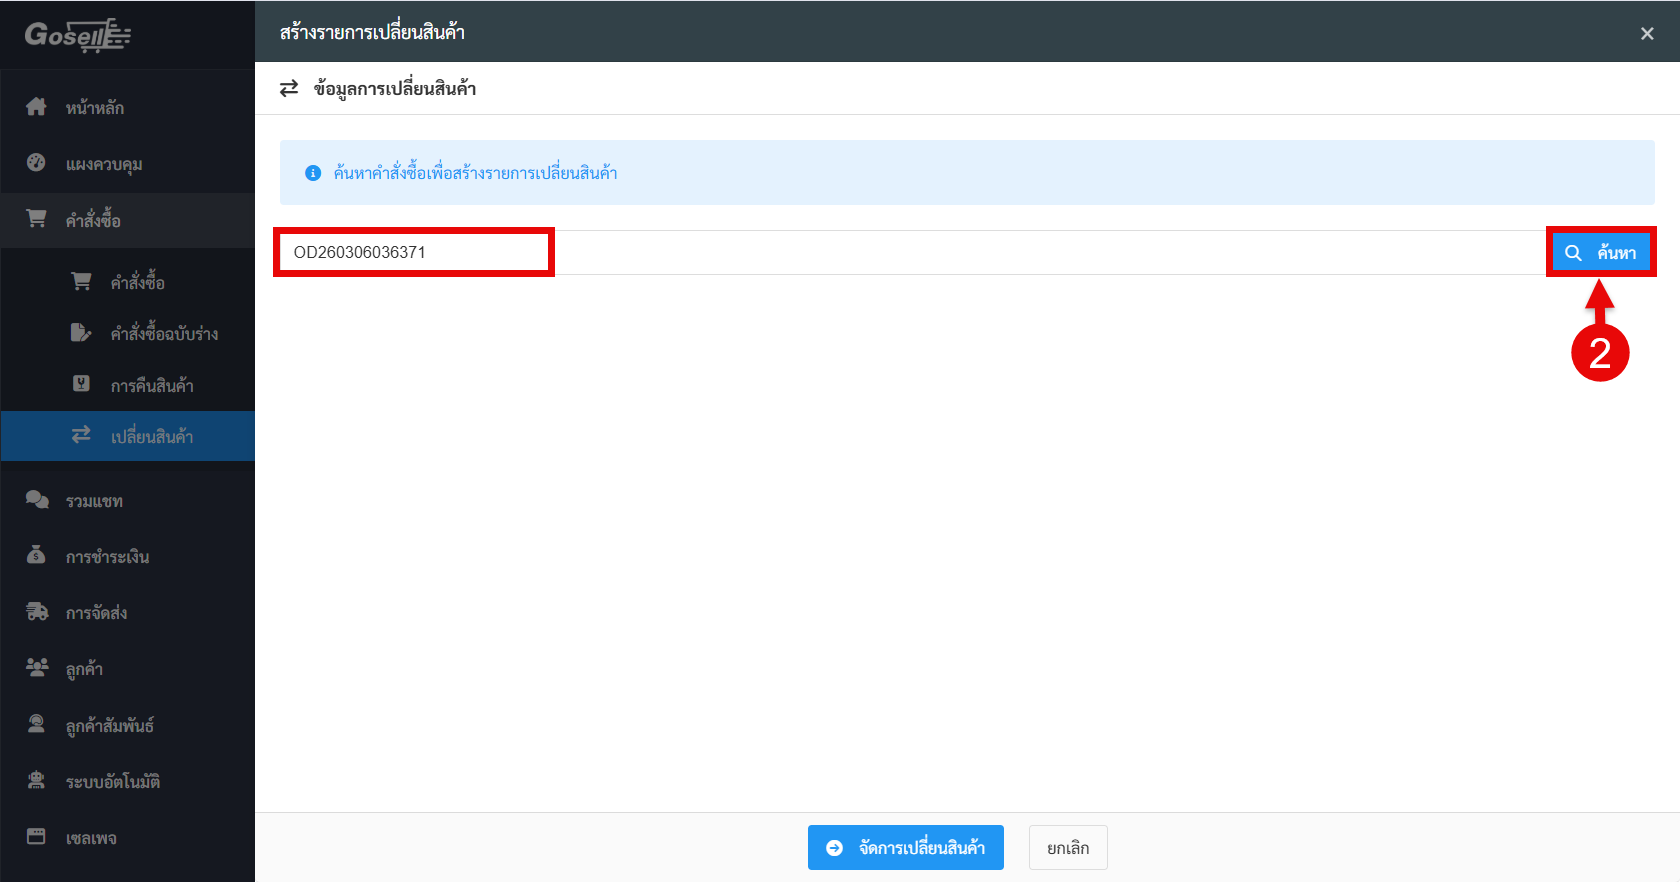The width and height of the screenshot is (1680, 882).
Task: Click the ยกเลิก cancel button
Action: [x=1067, y=848]
